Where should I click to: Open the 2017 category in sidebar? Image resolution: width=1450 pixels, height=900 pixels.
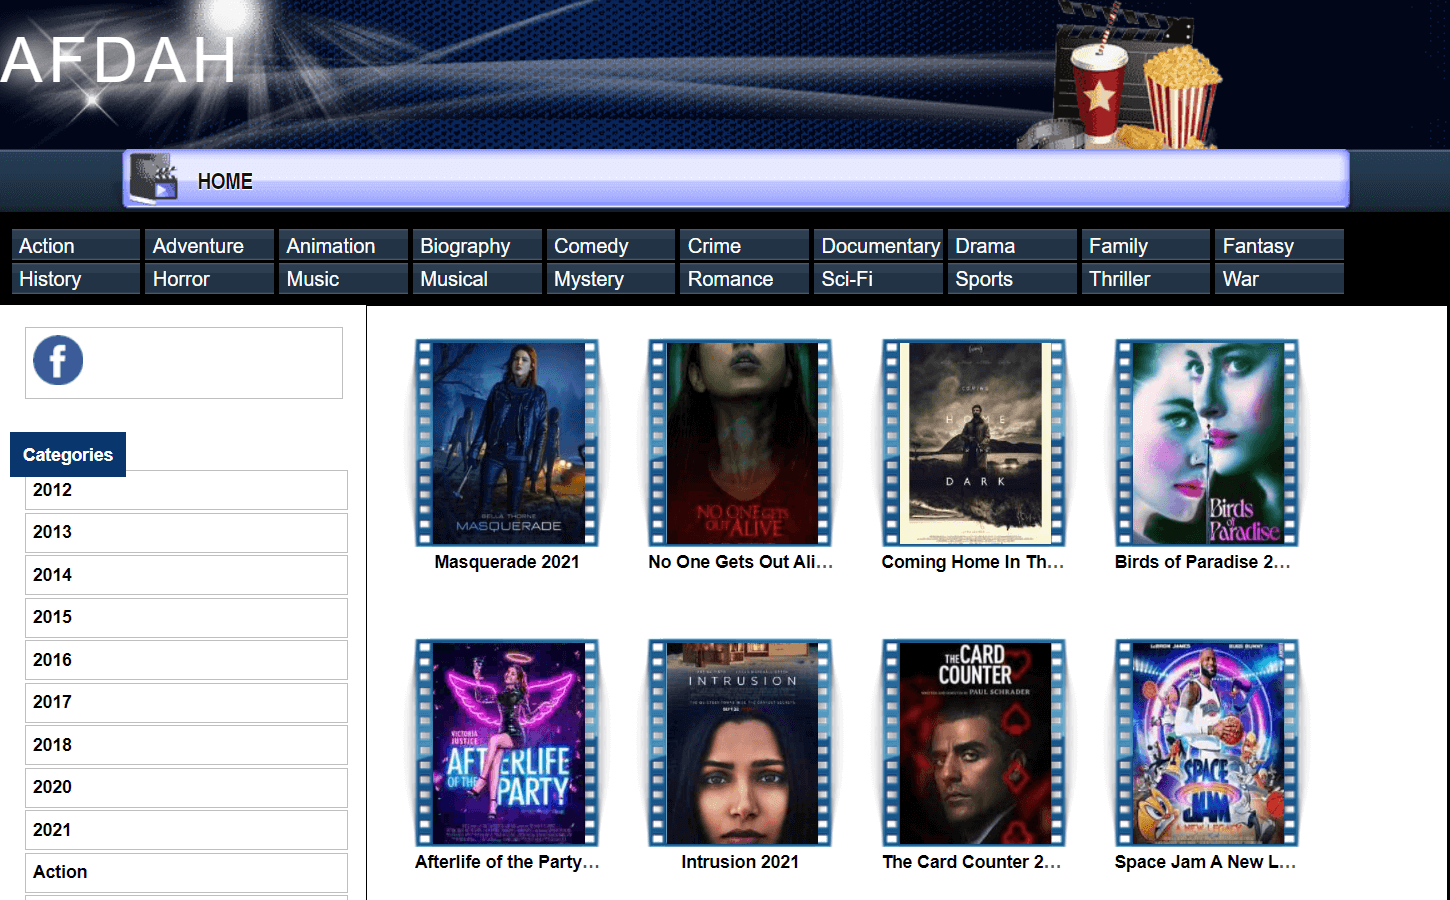(186, 702)
